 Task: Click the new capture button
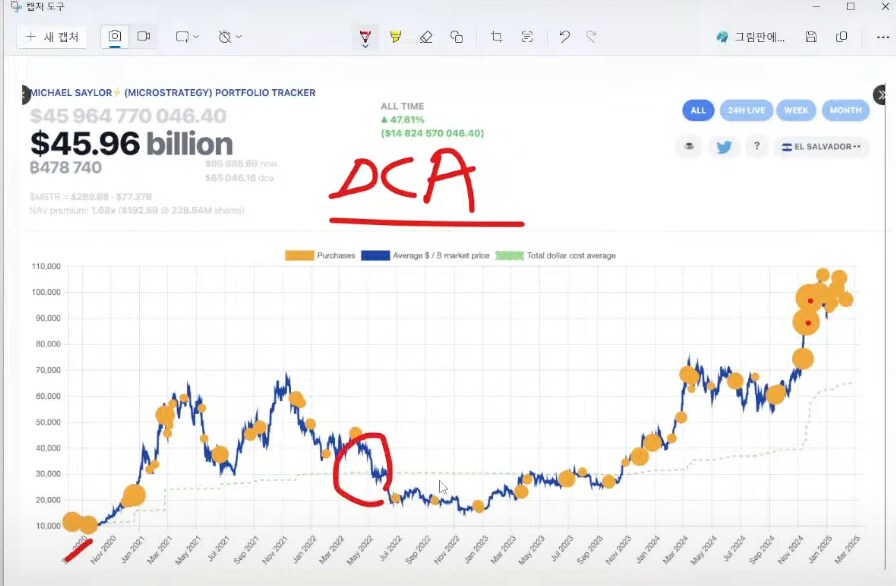pos(53,37)
